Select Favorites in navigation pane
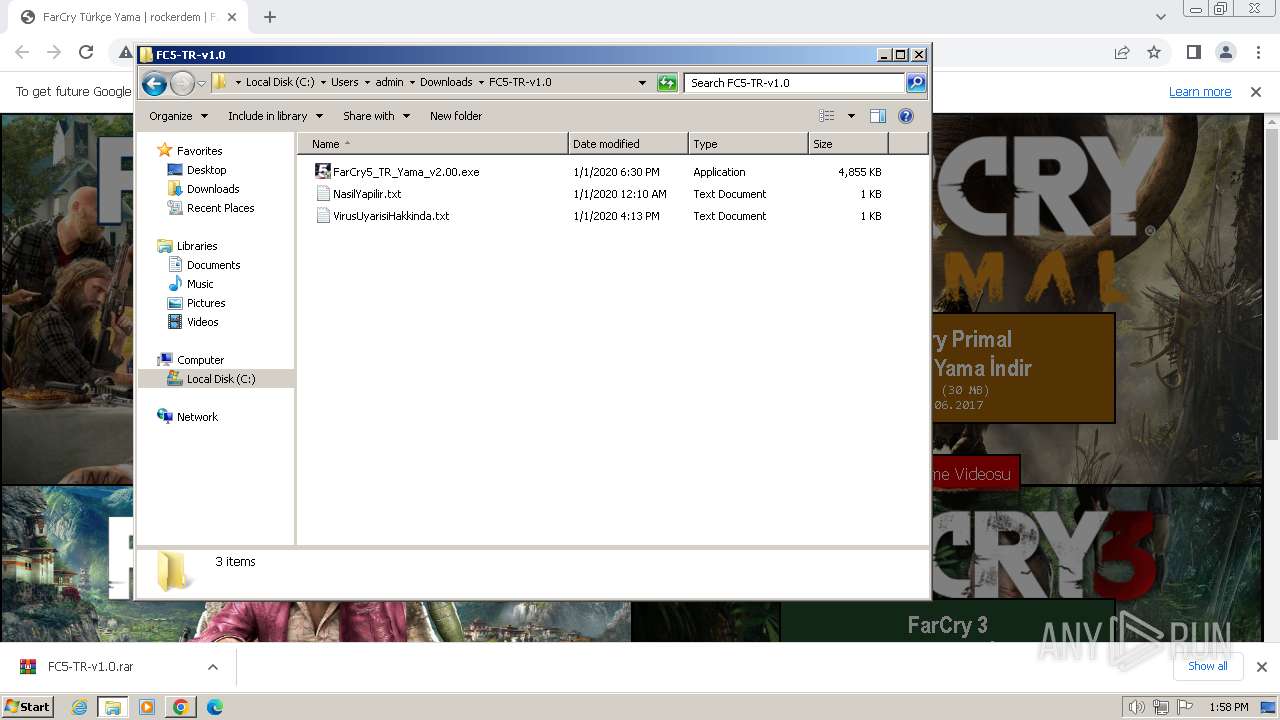This screenshot has width=1280, height=720. tap(200, 151)
